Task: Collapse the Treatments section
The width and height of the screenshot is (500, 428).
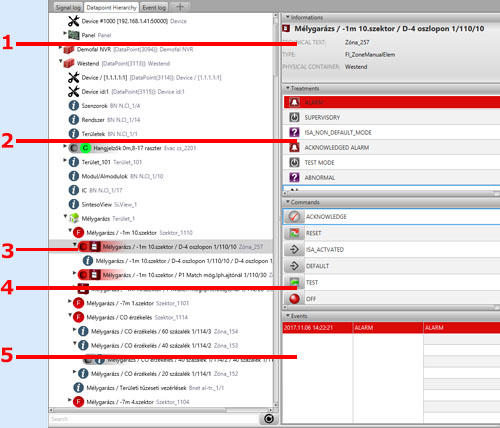Action: (288, 88)
